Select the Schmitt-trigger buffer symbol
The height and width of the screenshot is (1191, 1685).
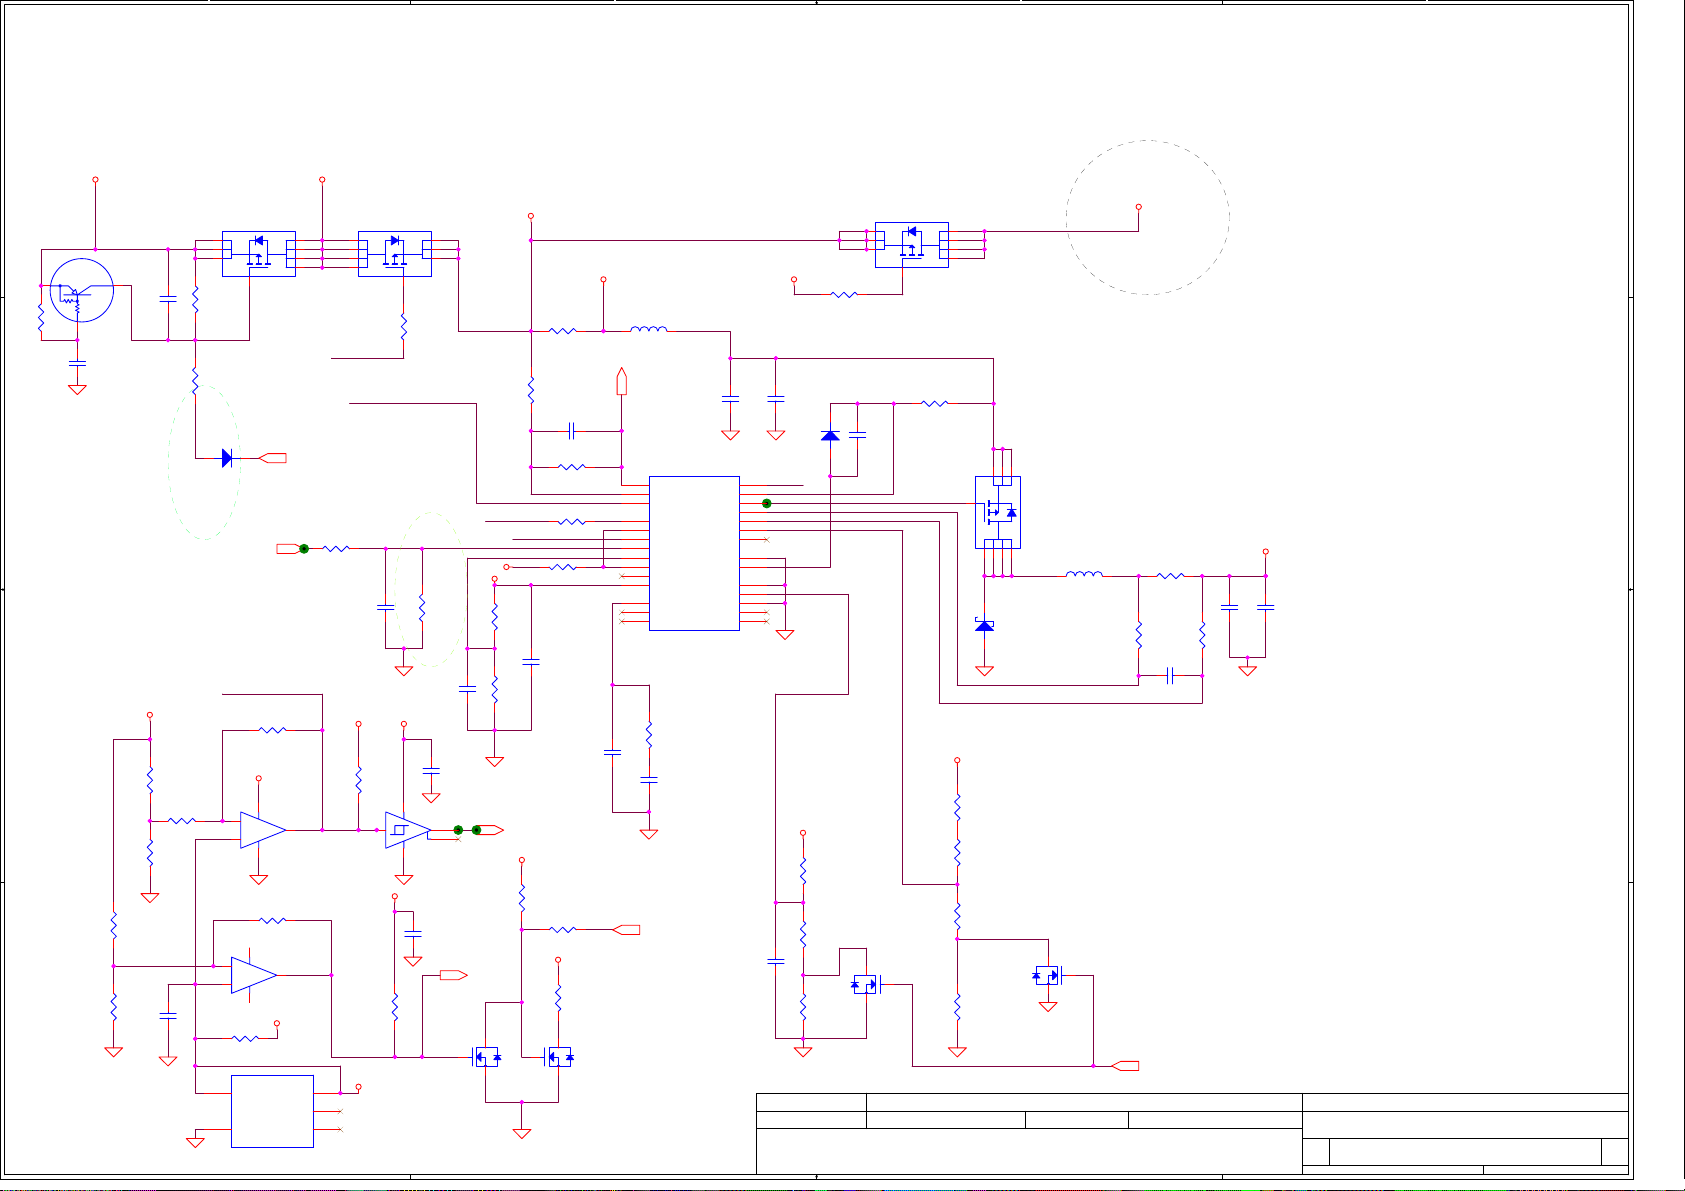pyautogui.click(x=407, y=830)
